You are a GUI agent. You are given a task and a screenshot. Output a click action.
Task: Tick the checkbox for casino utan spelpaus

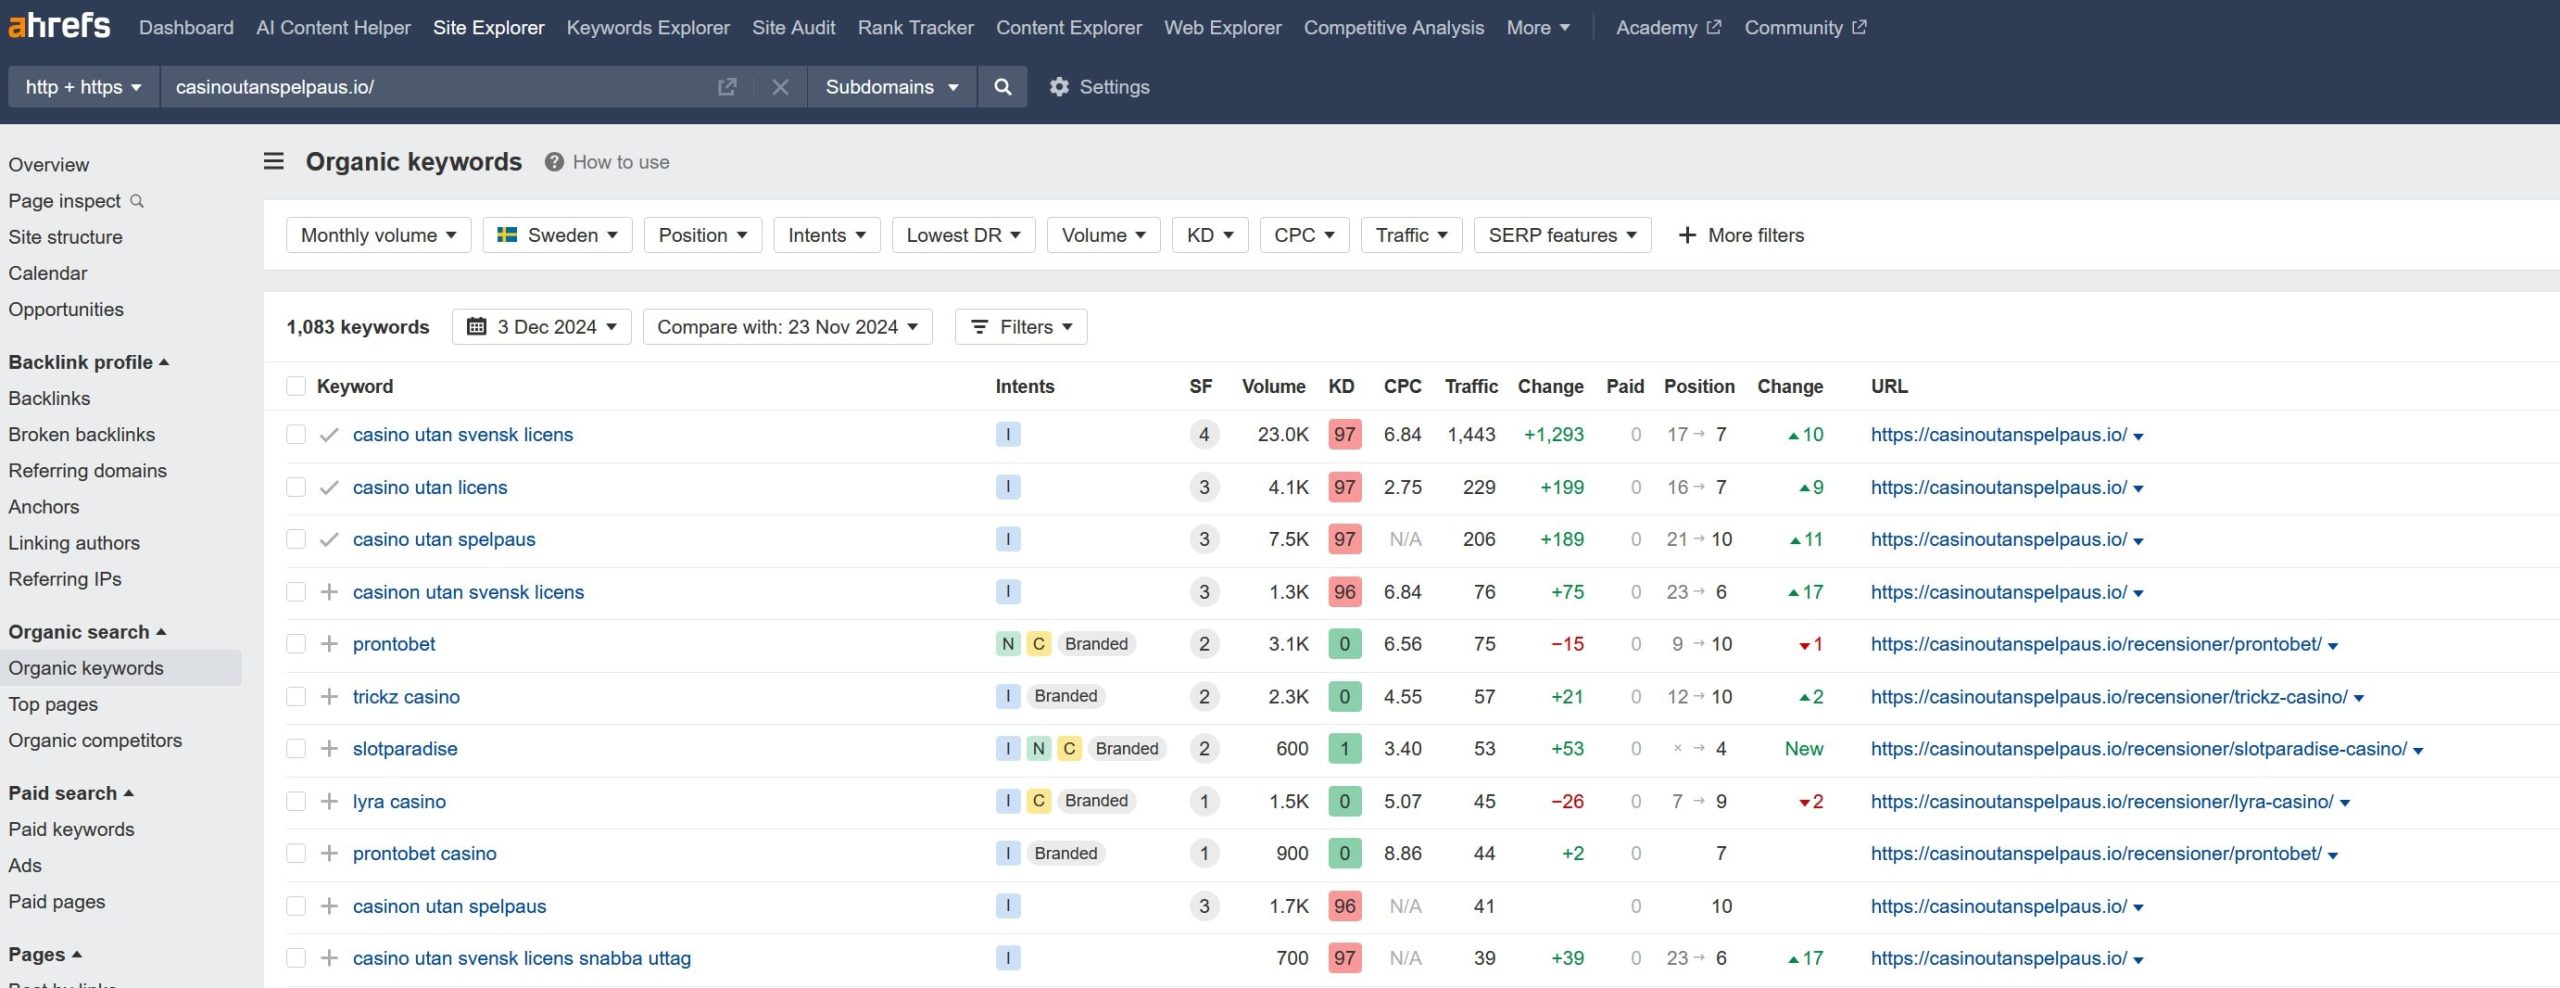point(296,539)
